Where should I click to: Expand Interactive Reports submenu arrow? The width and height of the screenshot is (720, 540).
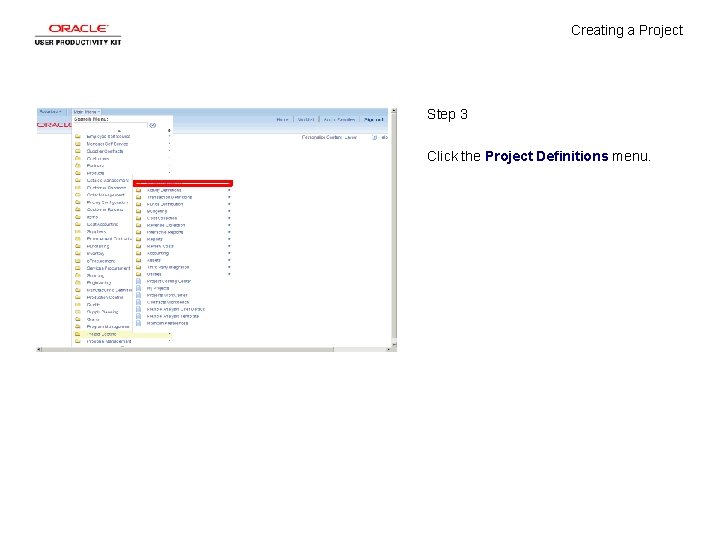(x=229, y=232)
